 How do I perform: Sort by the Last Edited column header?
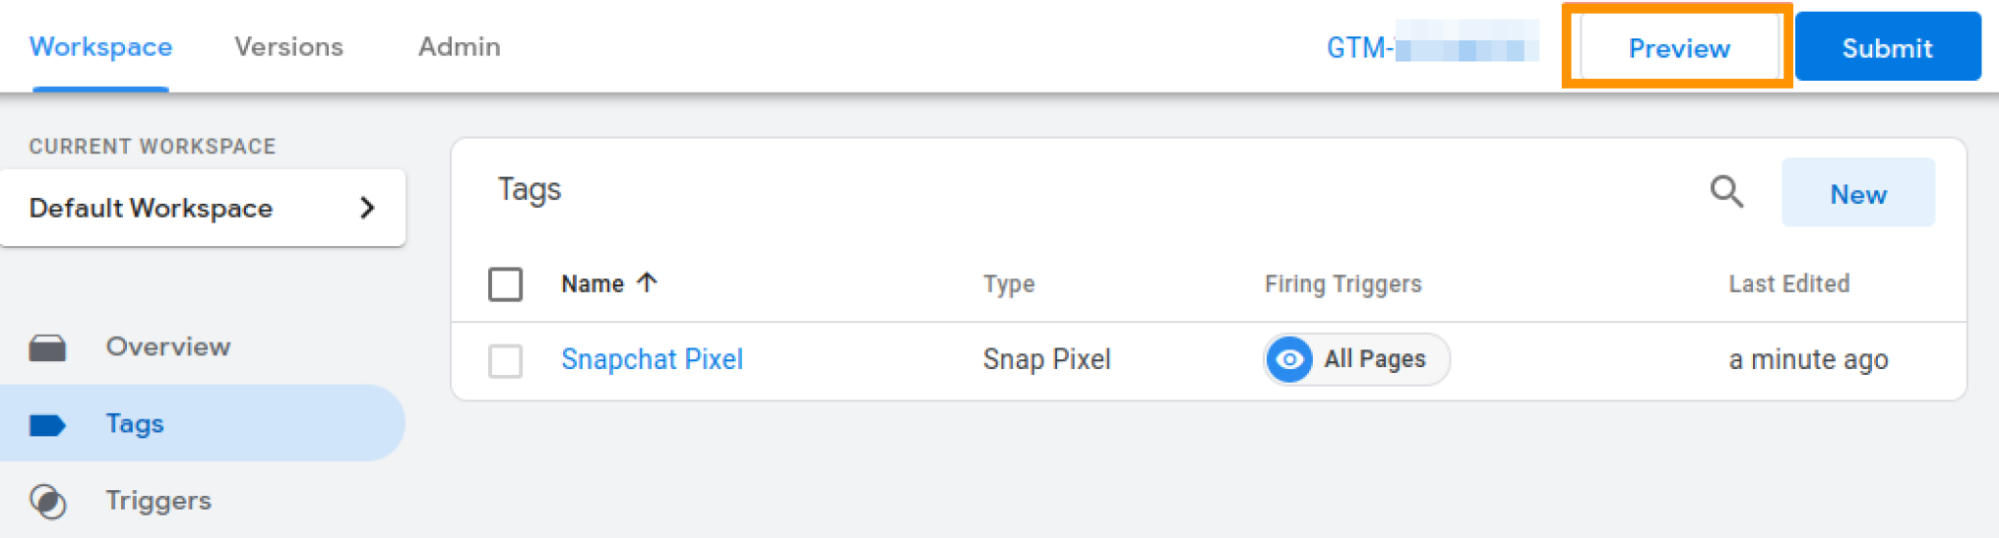tap(1788, 284)
